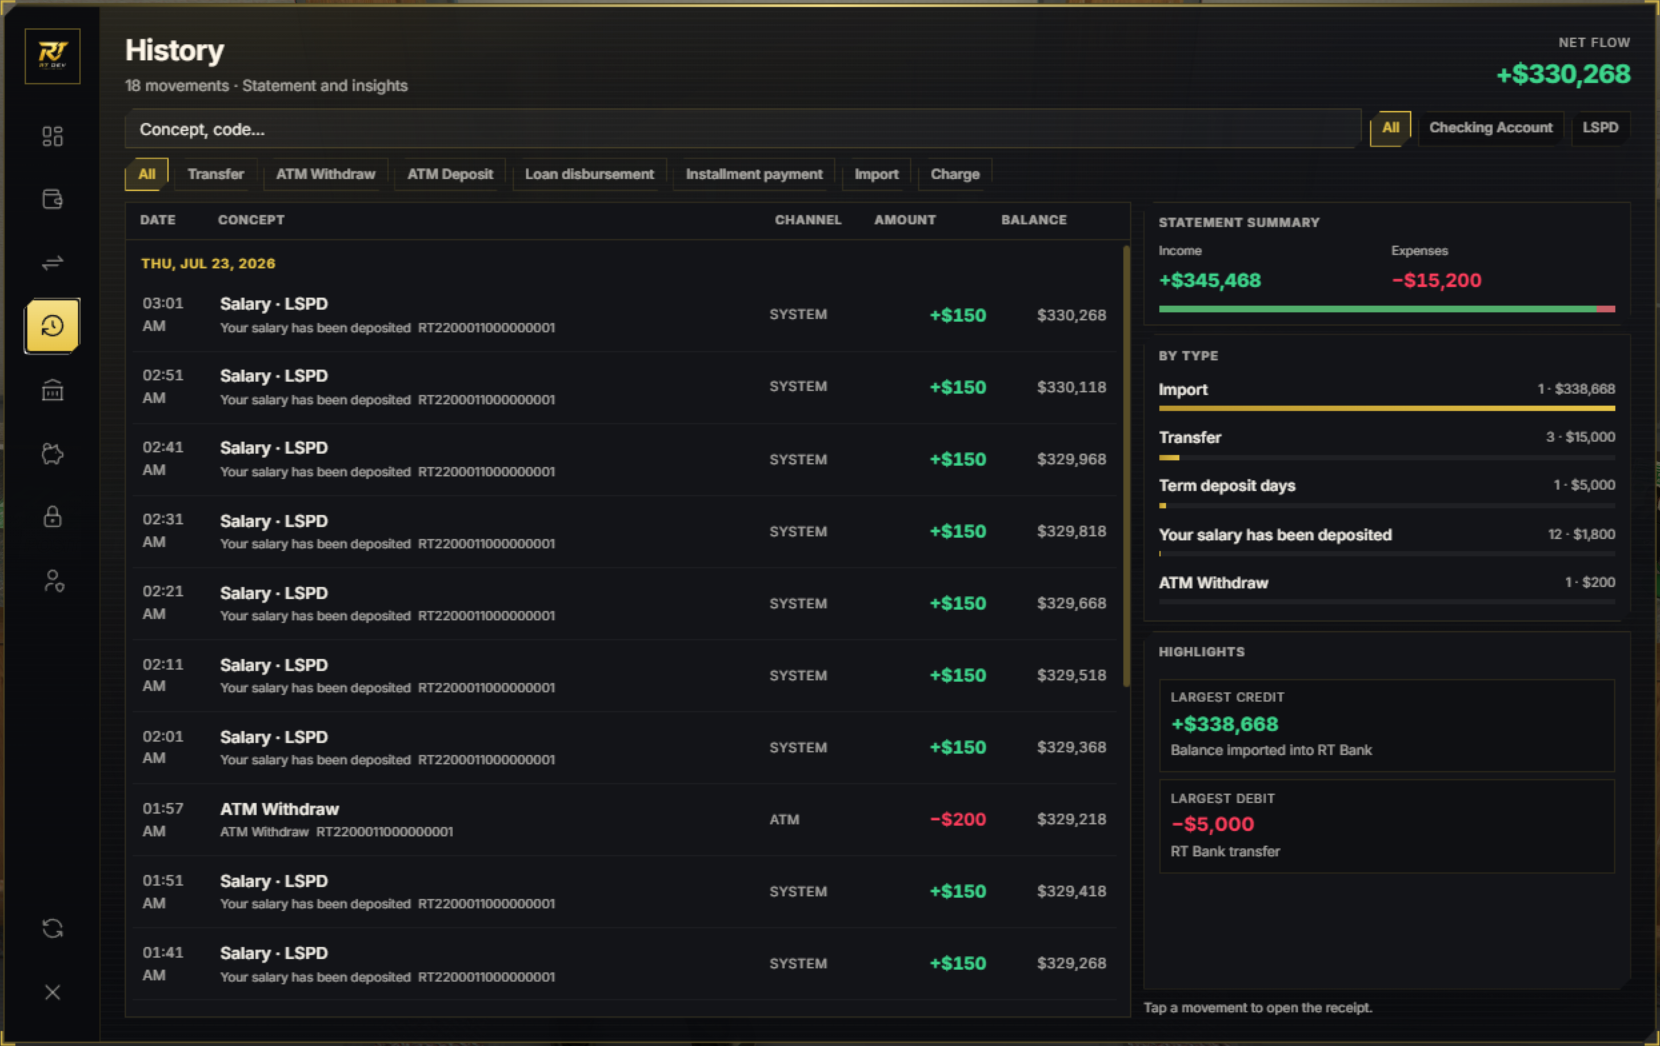Click the -$200 ATM withdraw amount
The height and width of the screenshot is (1046, 1660).
click(x=958, y=819)
